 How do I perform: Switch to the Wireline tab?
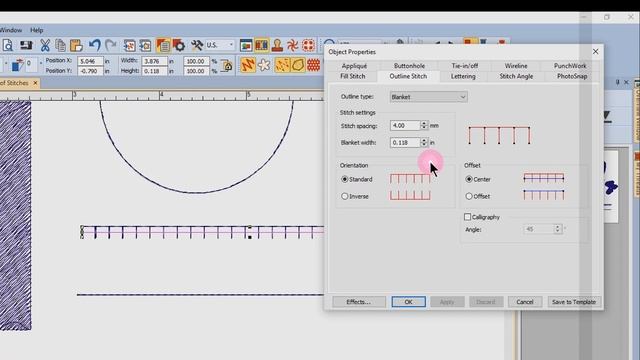516,66
